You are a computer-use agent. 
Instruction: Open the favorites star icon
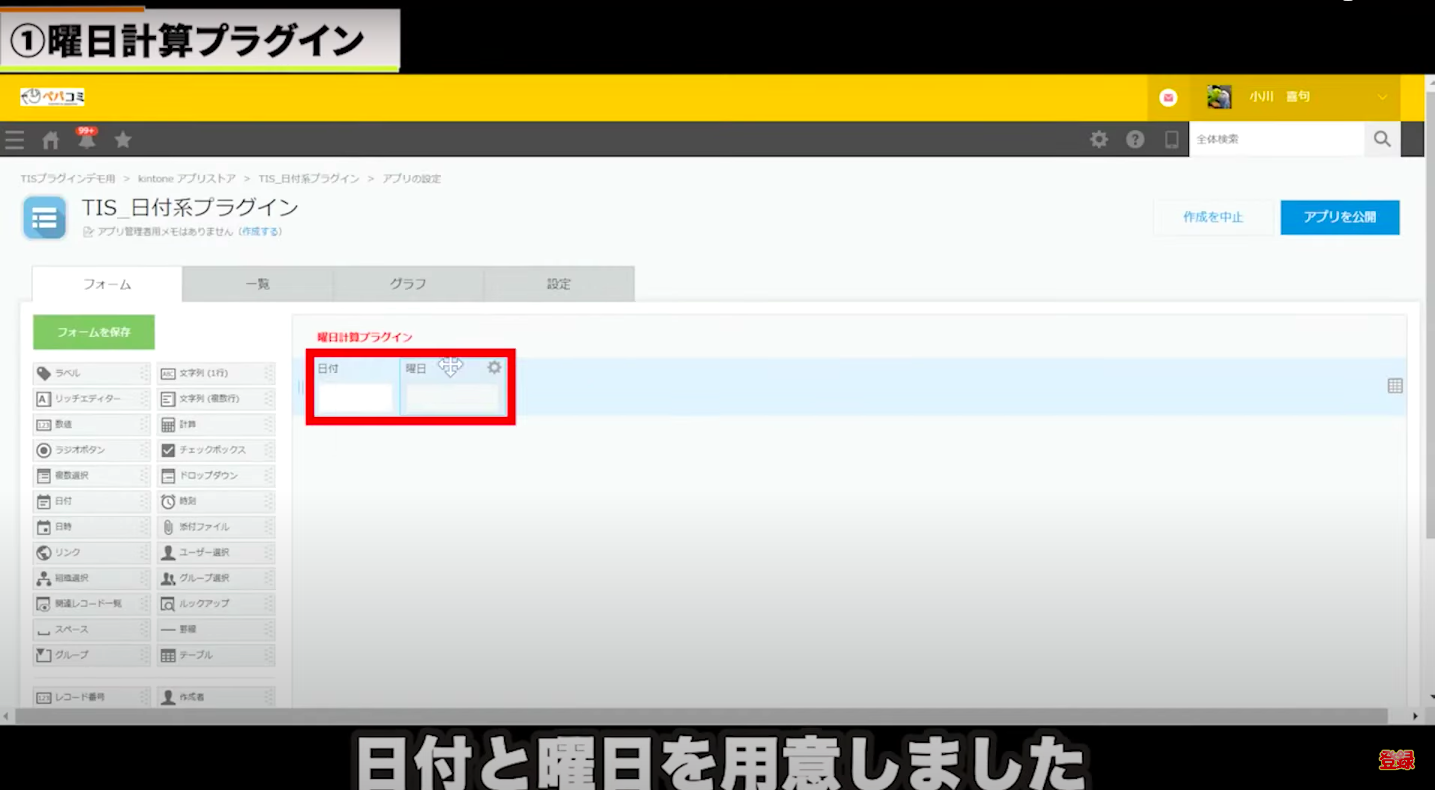point(123,140)
